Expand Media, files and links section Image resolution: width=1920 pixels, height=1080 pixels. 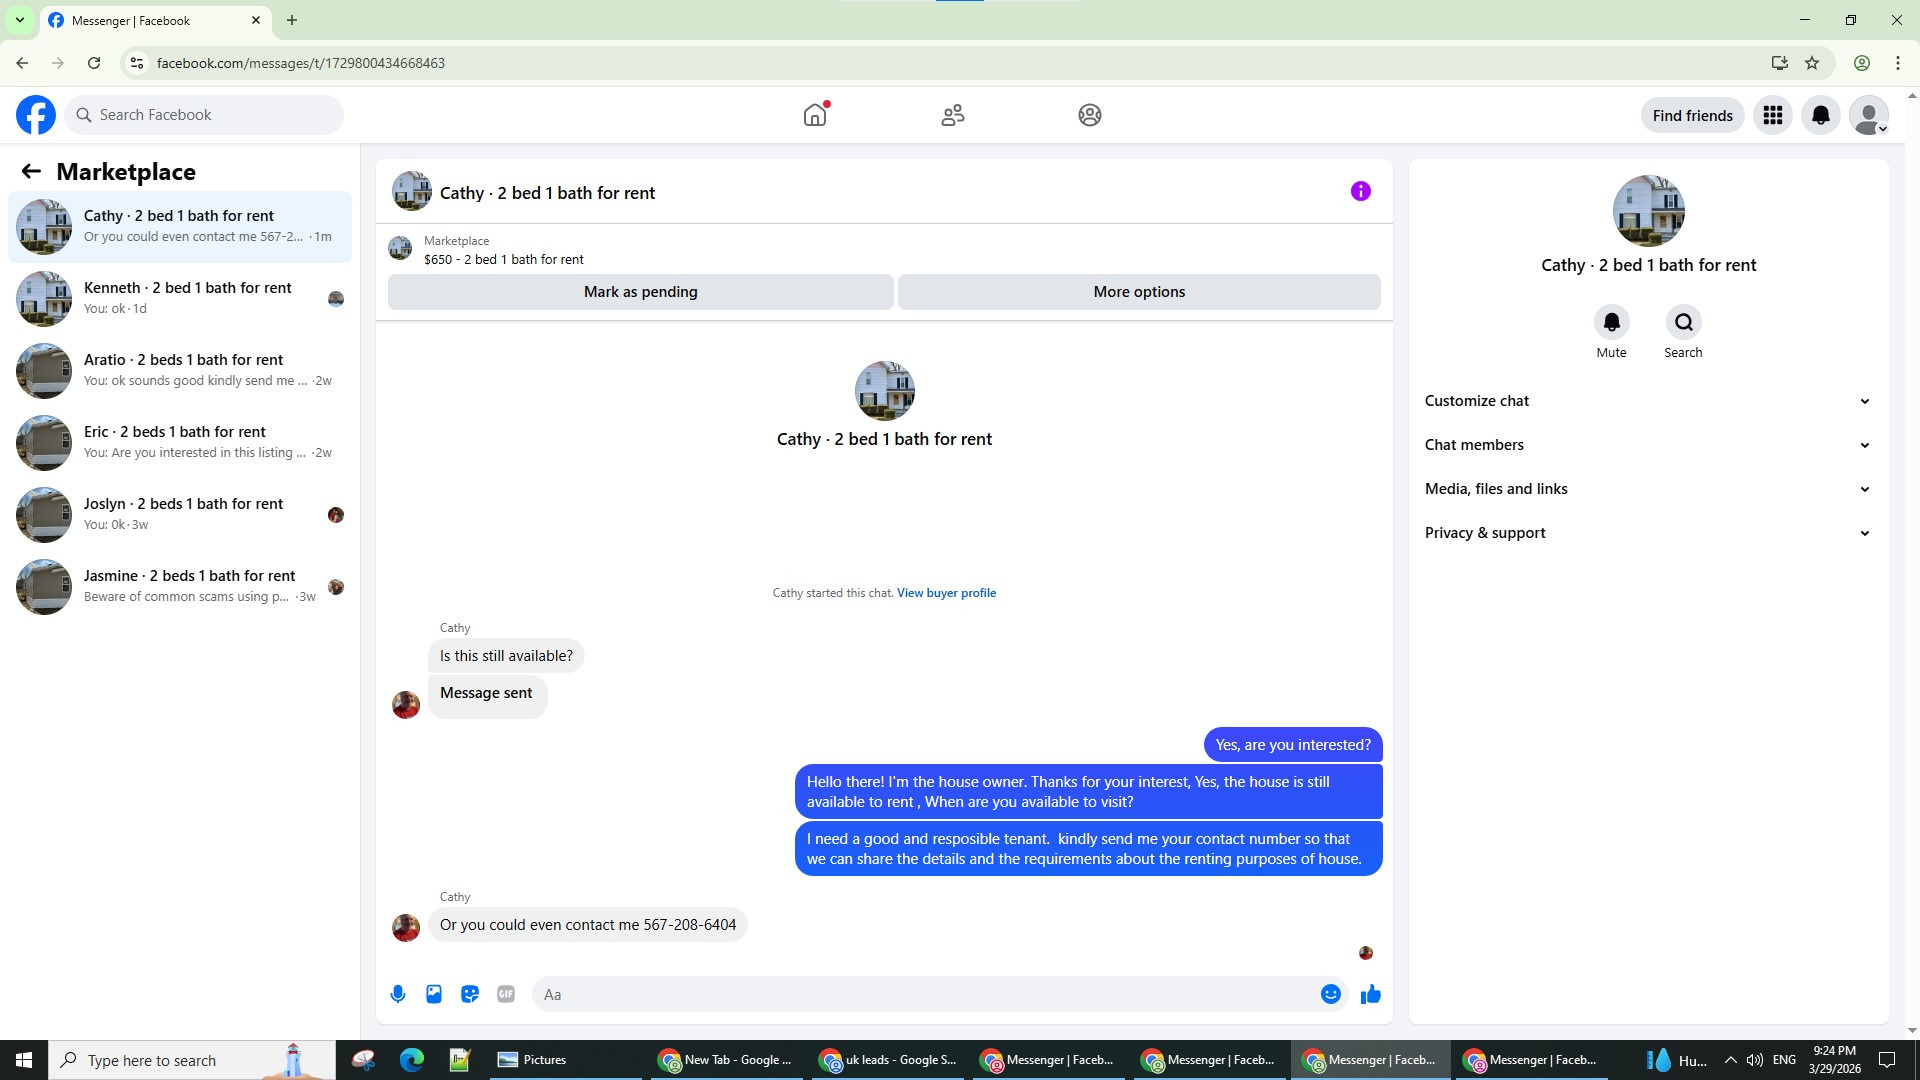[x=1648, y=489]
